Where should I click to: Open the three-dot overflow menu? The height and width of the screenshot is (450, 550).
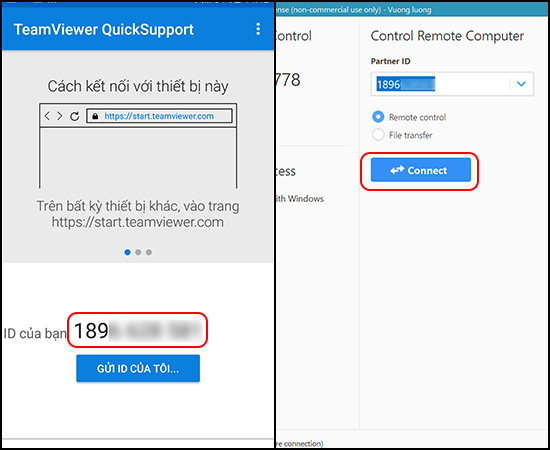coord(258,29)
